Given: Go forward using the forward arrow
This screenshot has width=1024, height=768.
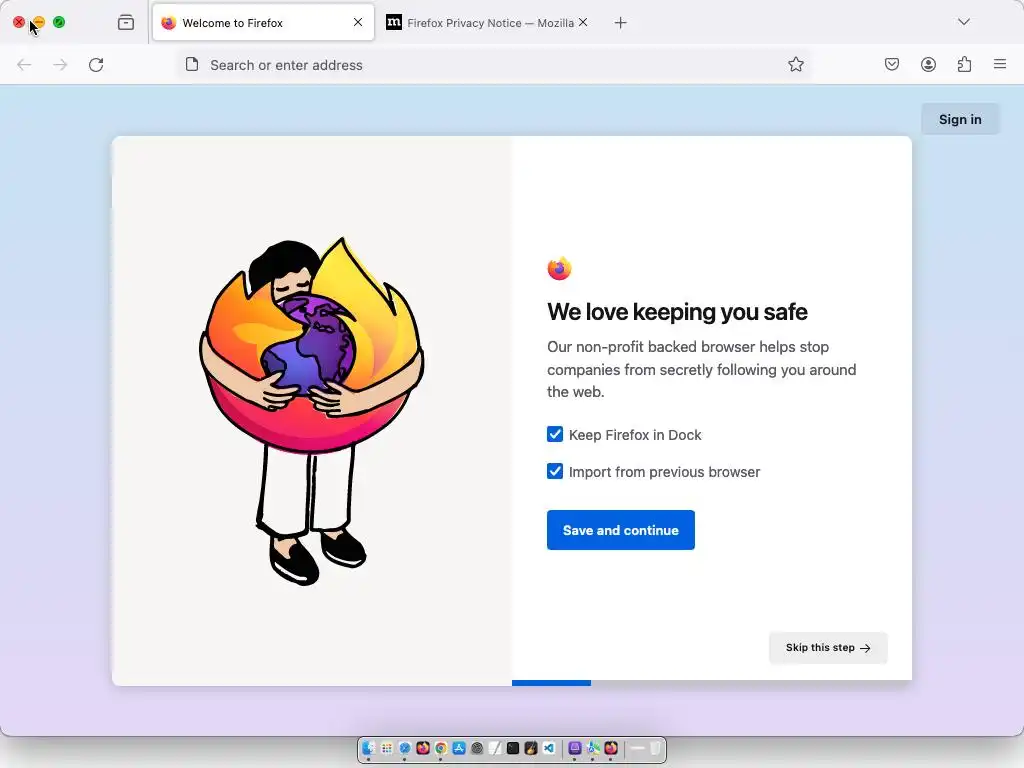Looking at the screenshot, I should 60,65.
